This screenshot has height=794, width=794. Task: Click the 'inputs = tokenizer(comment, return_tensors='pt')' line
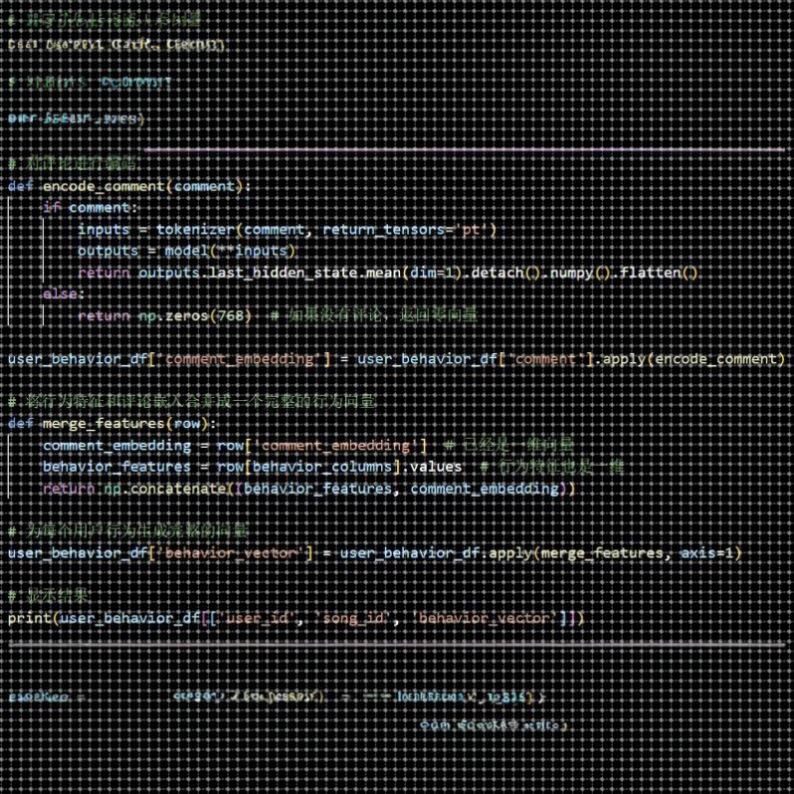coord(287,230)
